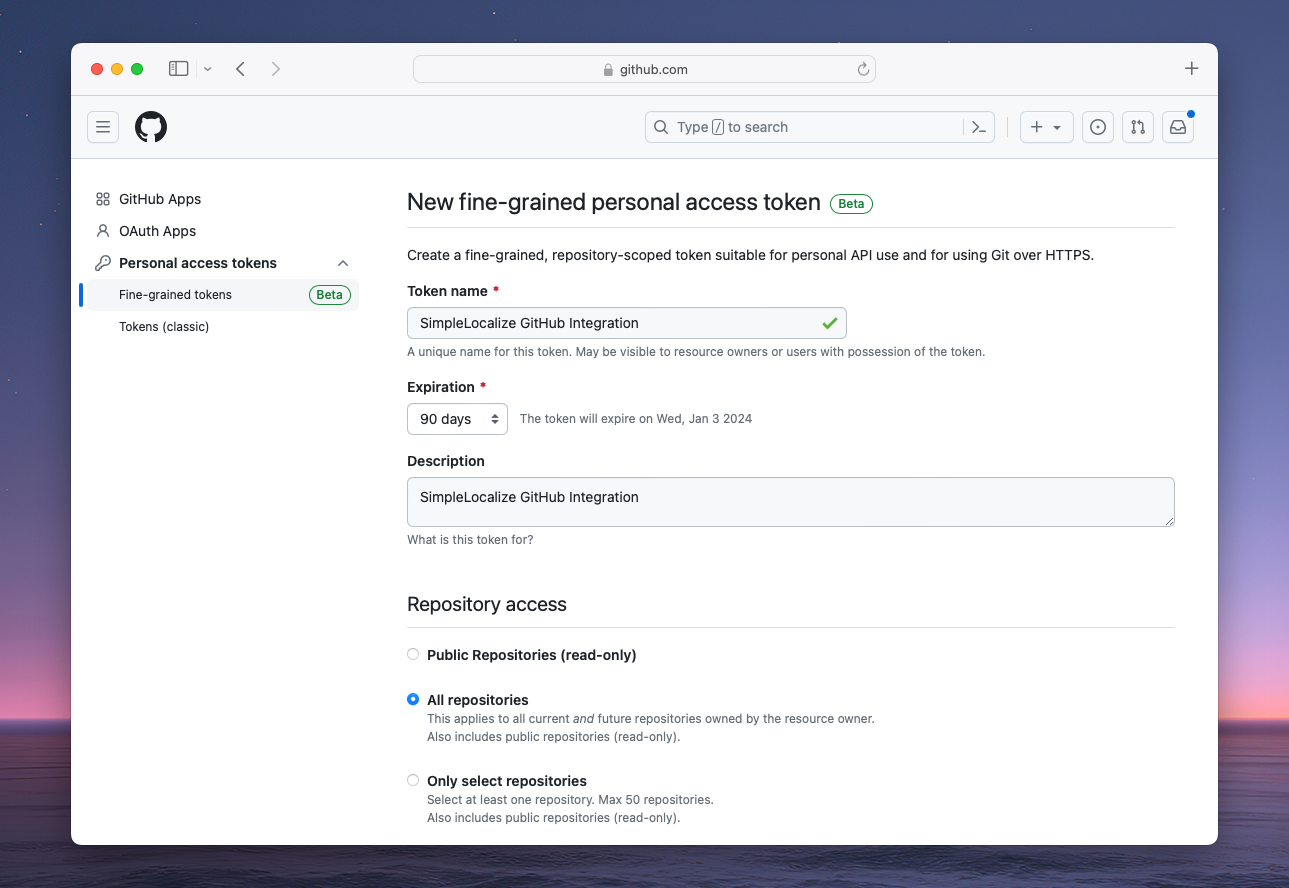The image size is (1289, 888).
Task: Click 'The token will expire on Wed, Jan 3 2024'
Action: (x=636, y=419)
